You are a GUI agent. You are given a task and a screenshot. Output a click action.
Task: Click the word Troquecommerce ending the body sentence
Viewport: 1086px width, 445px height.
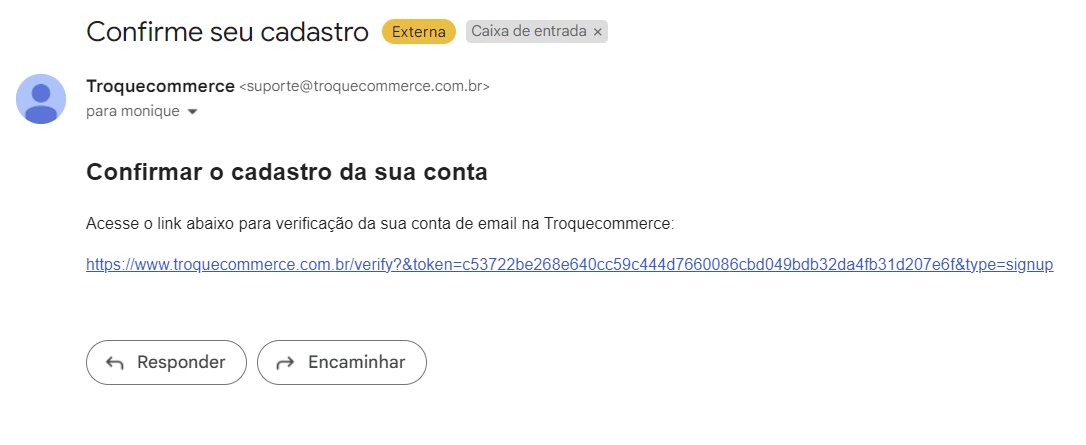(607, 224)
